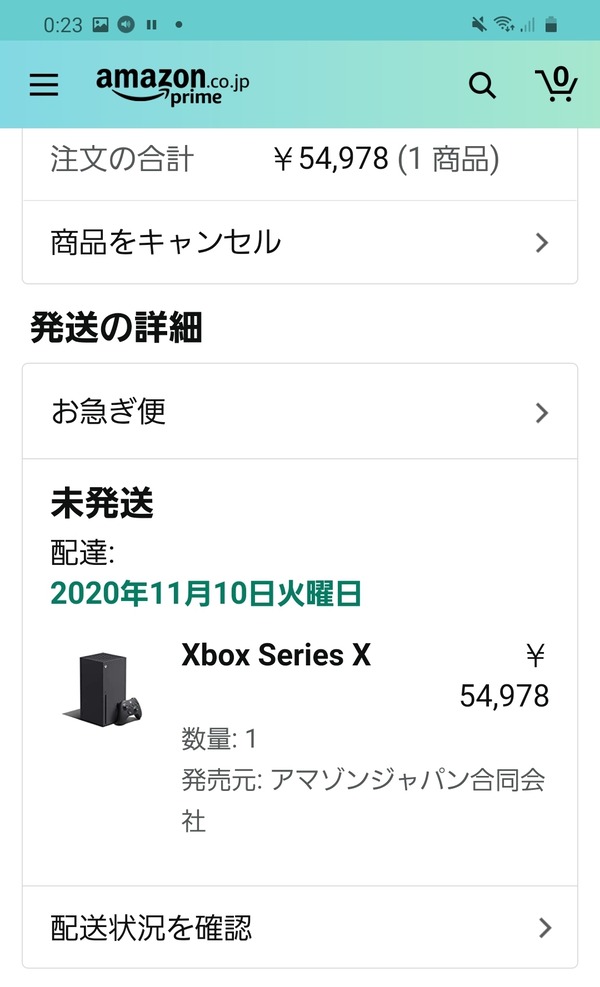Expand the 配送状況を確認 chevron arrow
600x987 pixels.
pyautogui.click(x=545, y=927)
